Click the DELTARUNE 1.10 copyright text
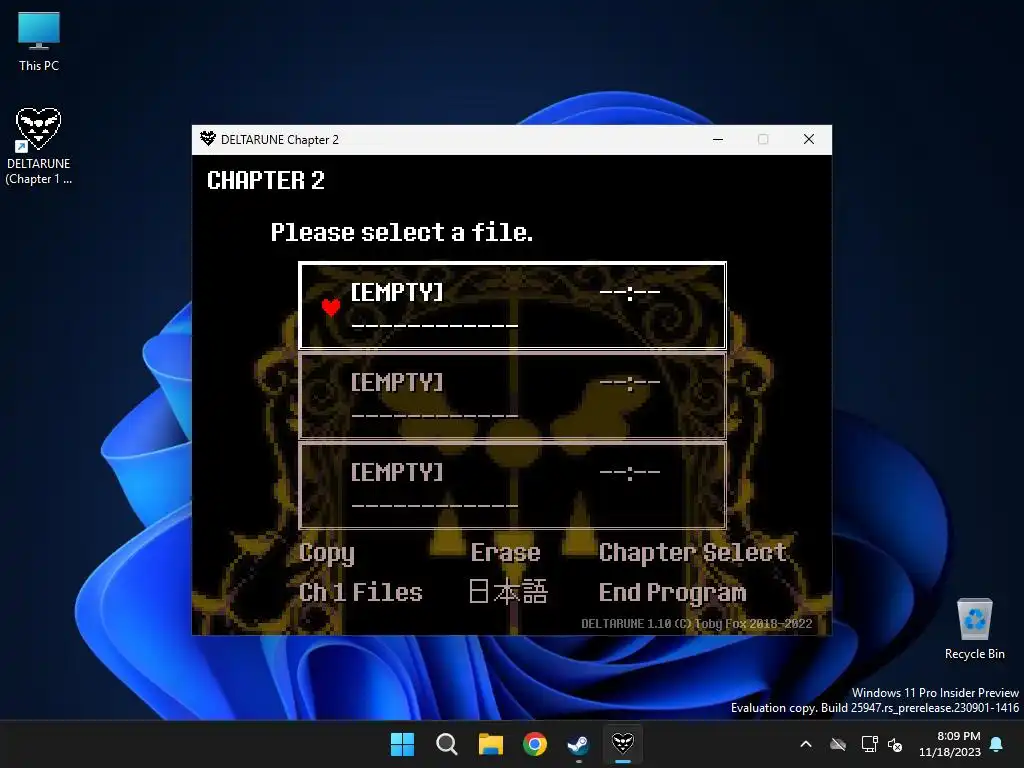This screenshot has width=1024, height=768. [697, 624]
